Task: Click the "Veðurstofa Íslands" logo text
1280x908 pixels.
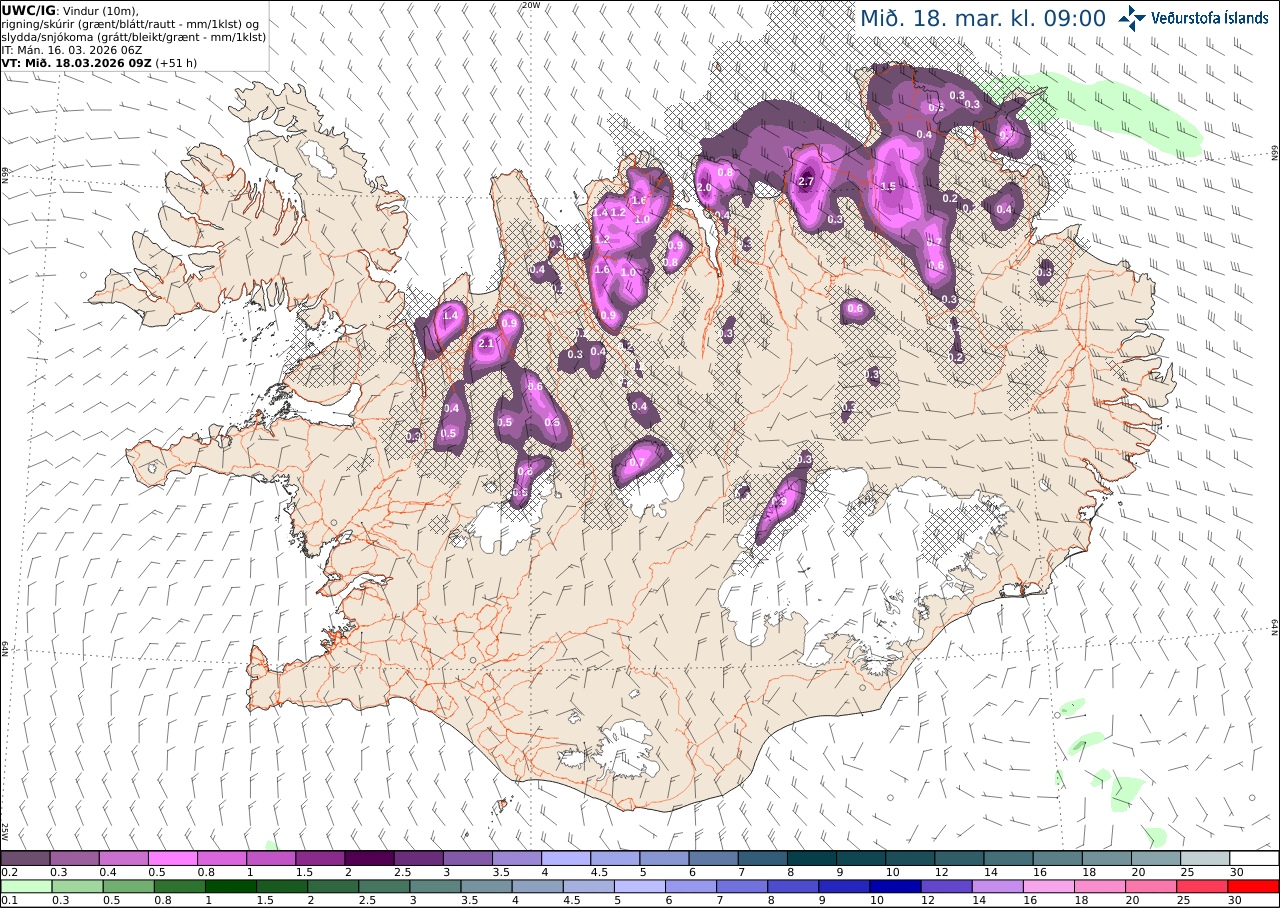Action: [1210, 18]
